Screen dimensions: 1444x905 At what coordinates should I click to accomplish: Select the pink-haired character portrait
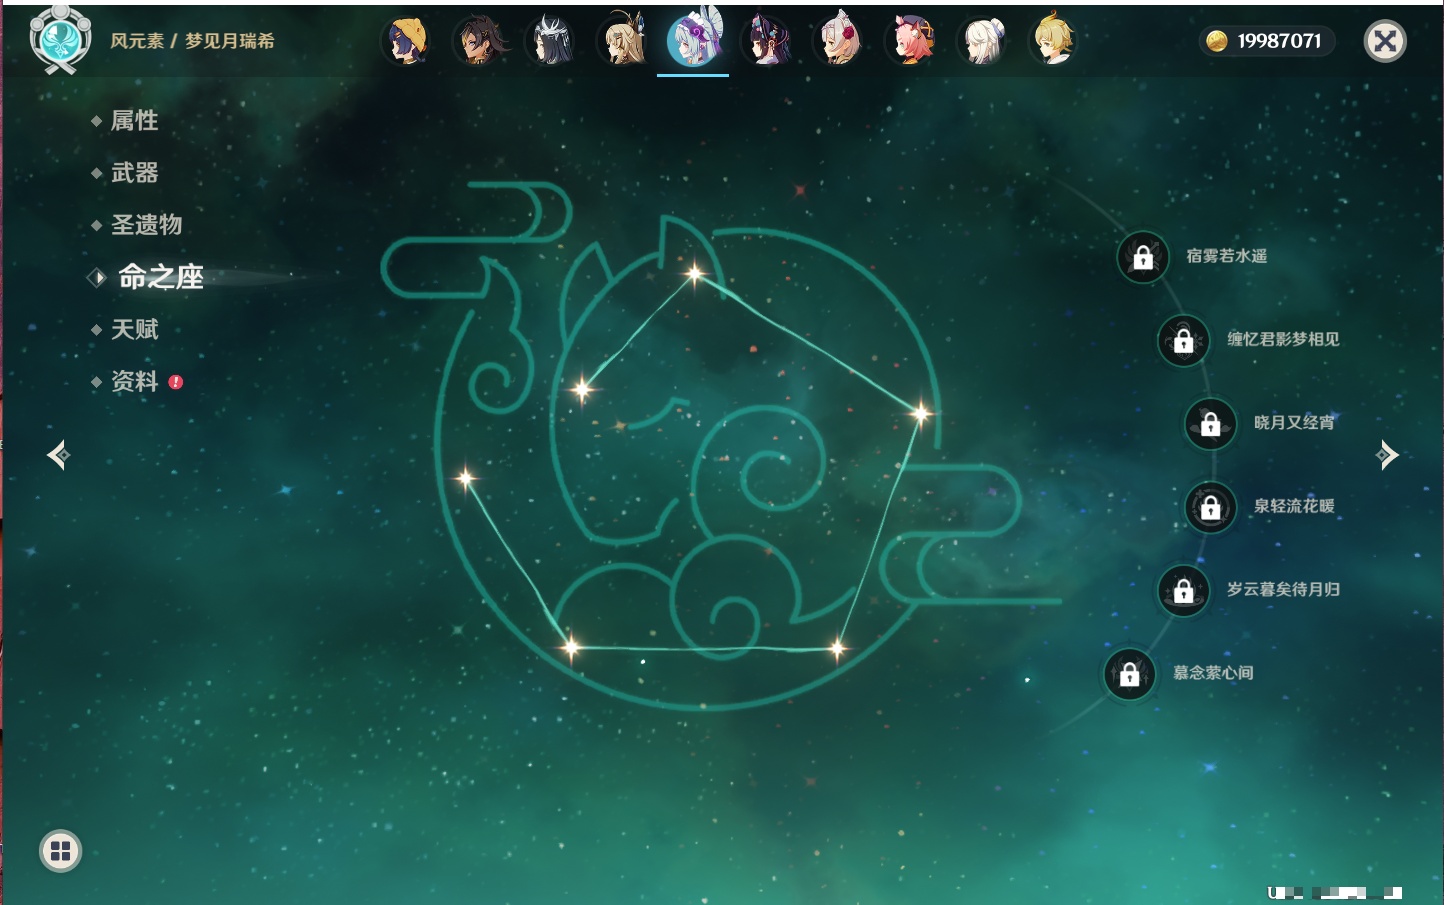(x=911, y=41)
